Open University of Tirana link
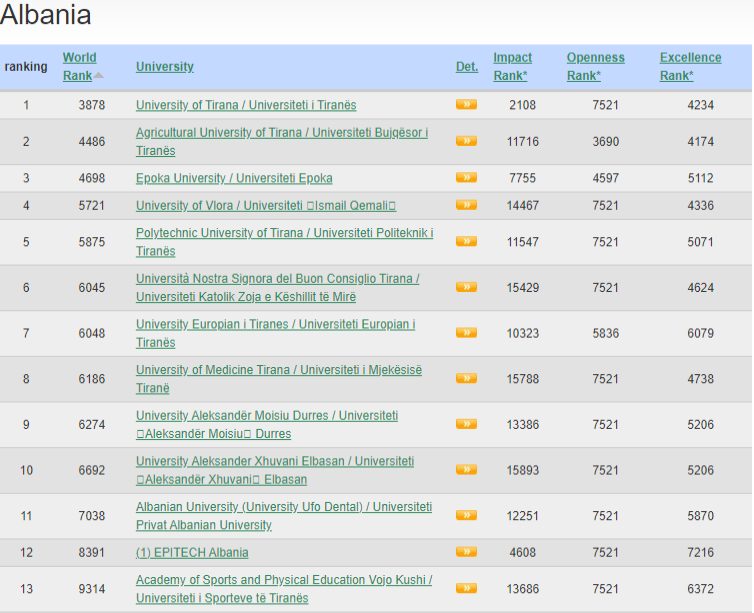The width and height of the screenshot is (754, 613). click(246, 105)
